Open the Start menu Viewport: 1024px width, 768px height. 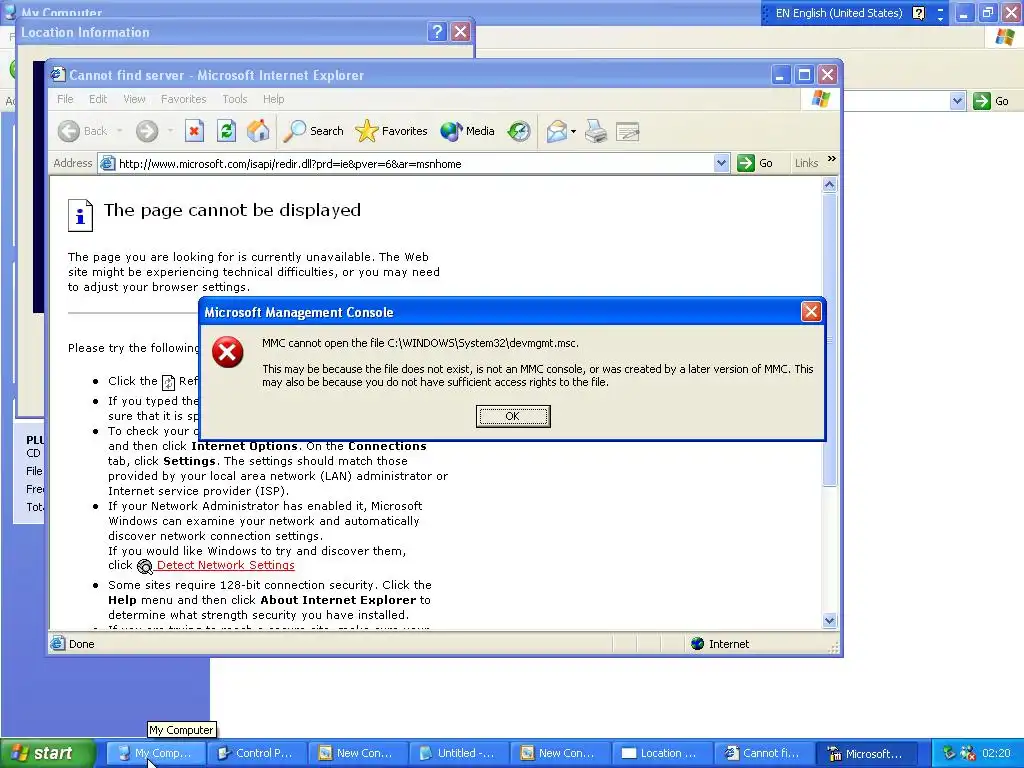(x=48, y=754)
